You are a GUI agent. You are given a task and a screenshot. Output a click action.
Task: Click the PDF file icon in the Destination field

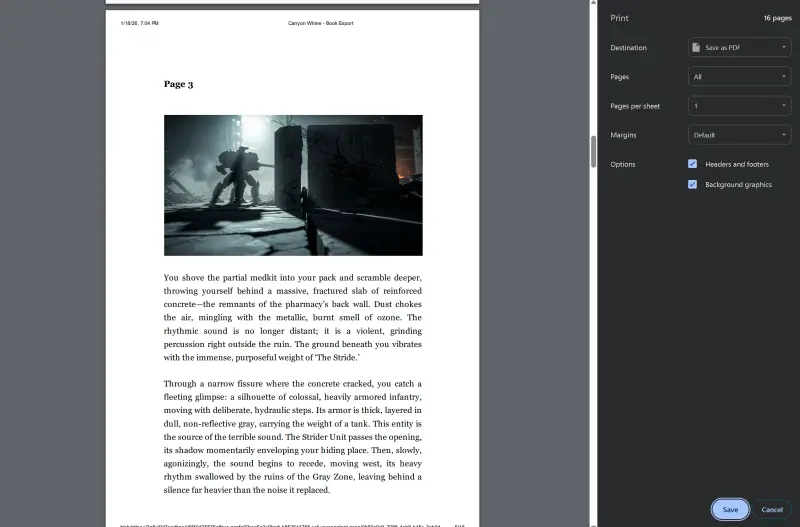pos(696,47)
